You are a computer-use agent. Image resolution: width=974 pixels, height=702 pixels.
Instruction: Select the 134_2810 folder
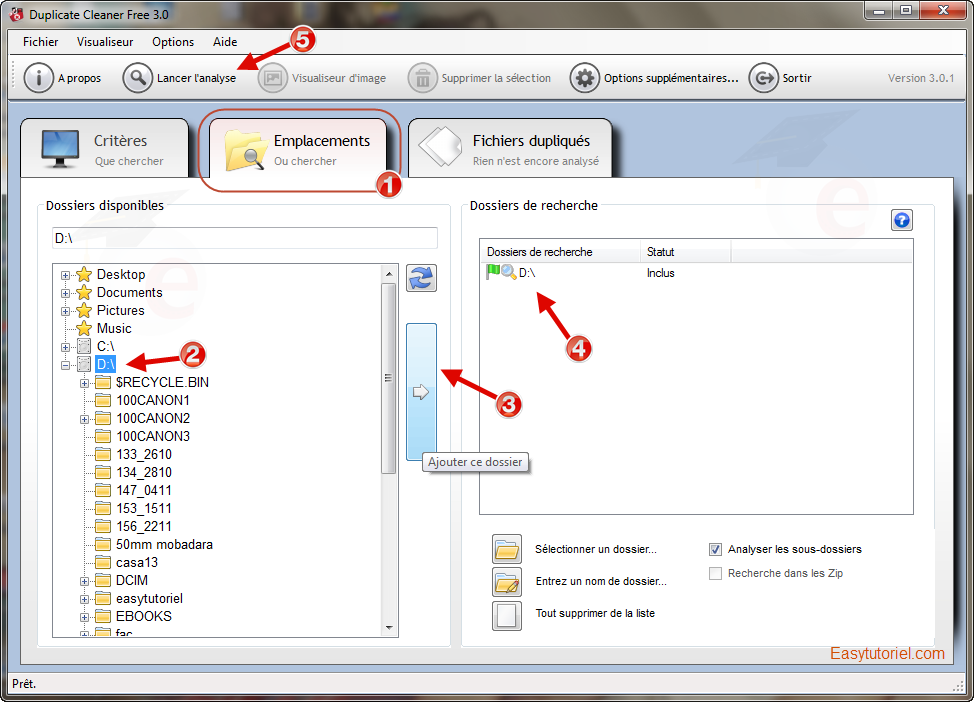click(144, 472)
